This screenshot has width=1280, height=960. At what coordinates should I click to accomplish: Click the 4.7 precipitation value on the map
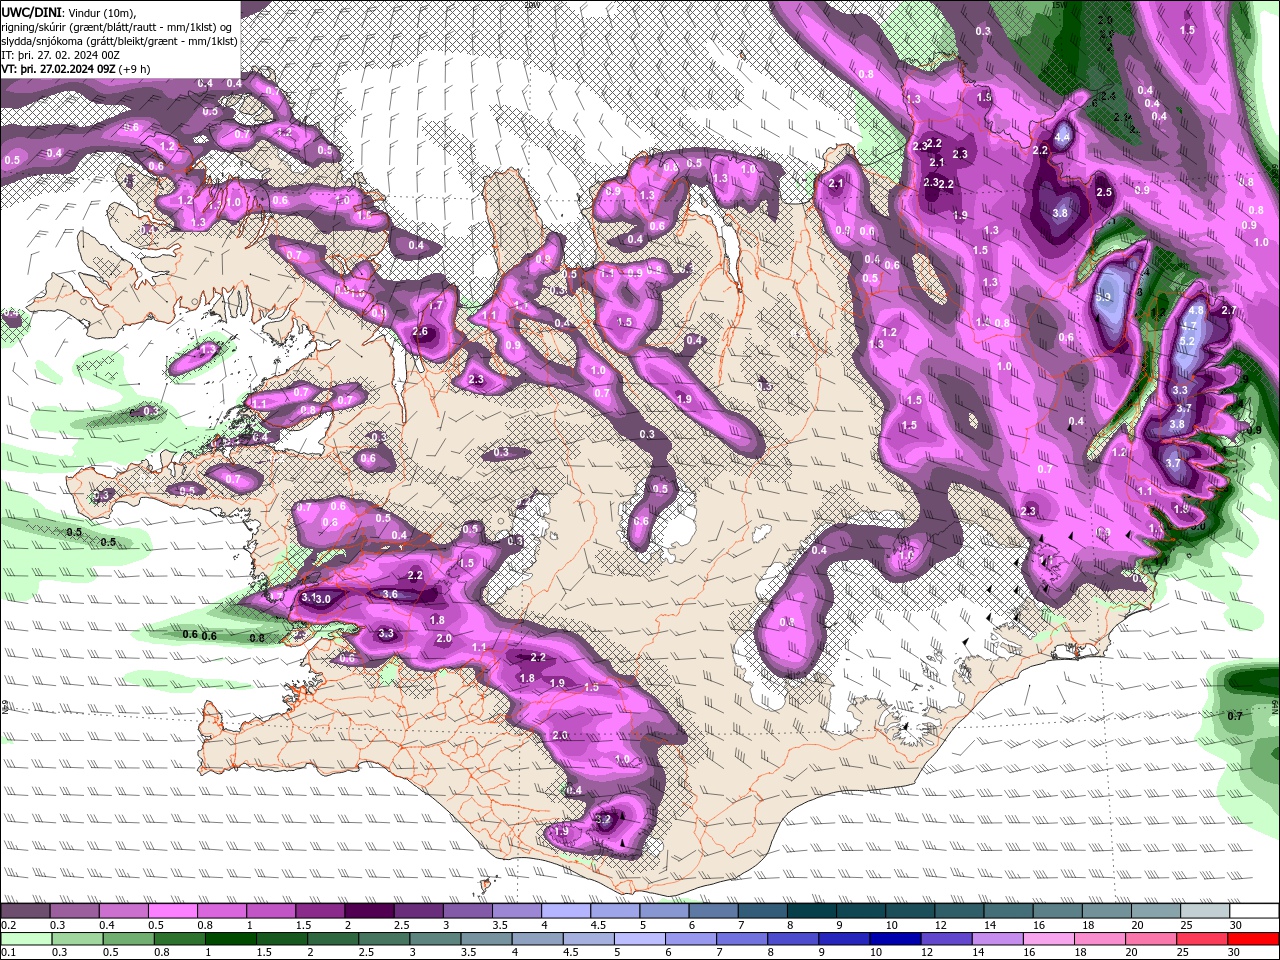(x=1189, y=326)
